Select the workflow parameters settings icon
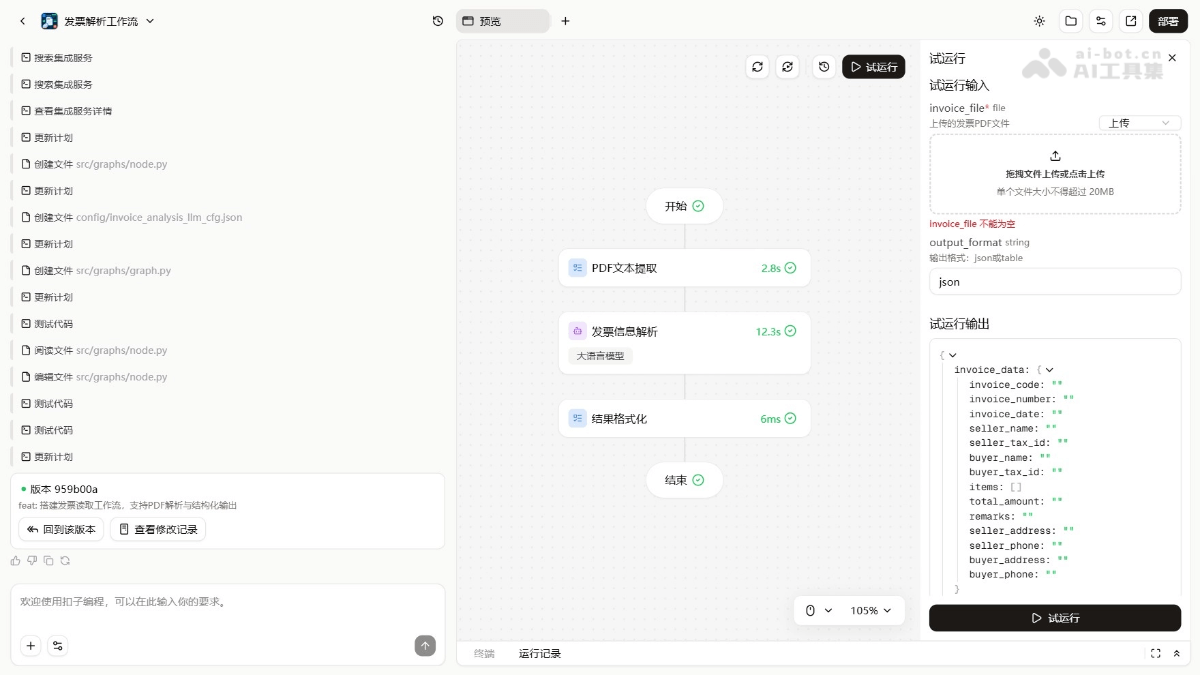 (1099, 20)
